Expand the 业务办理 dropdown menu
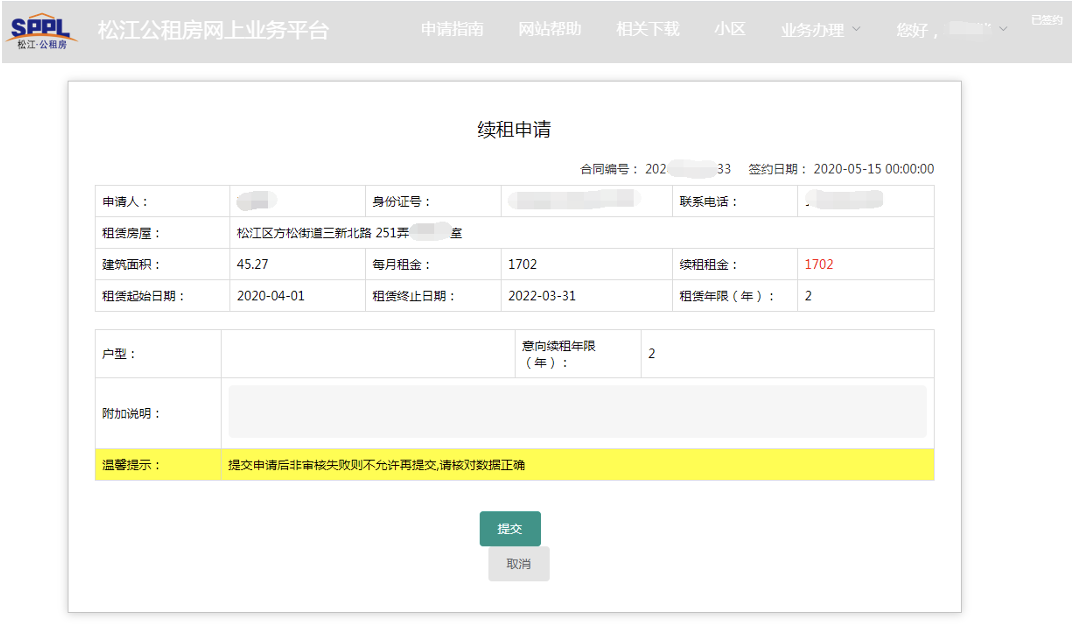The height and width of the screenshot is (624, 1072). pyautogui.click(x=820, y=30)
